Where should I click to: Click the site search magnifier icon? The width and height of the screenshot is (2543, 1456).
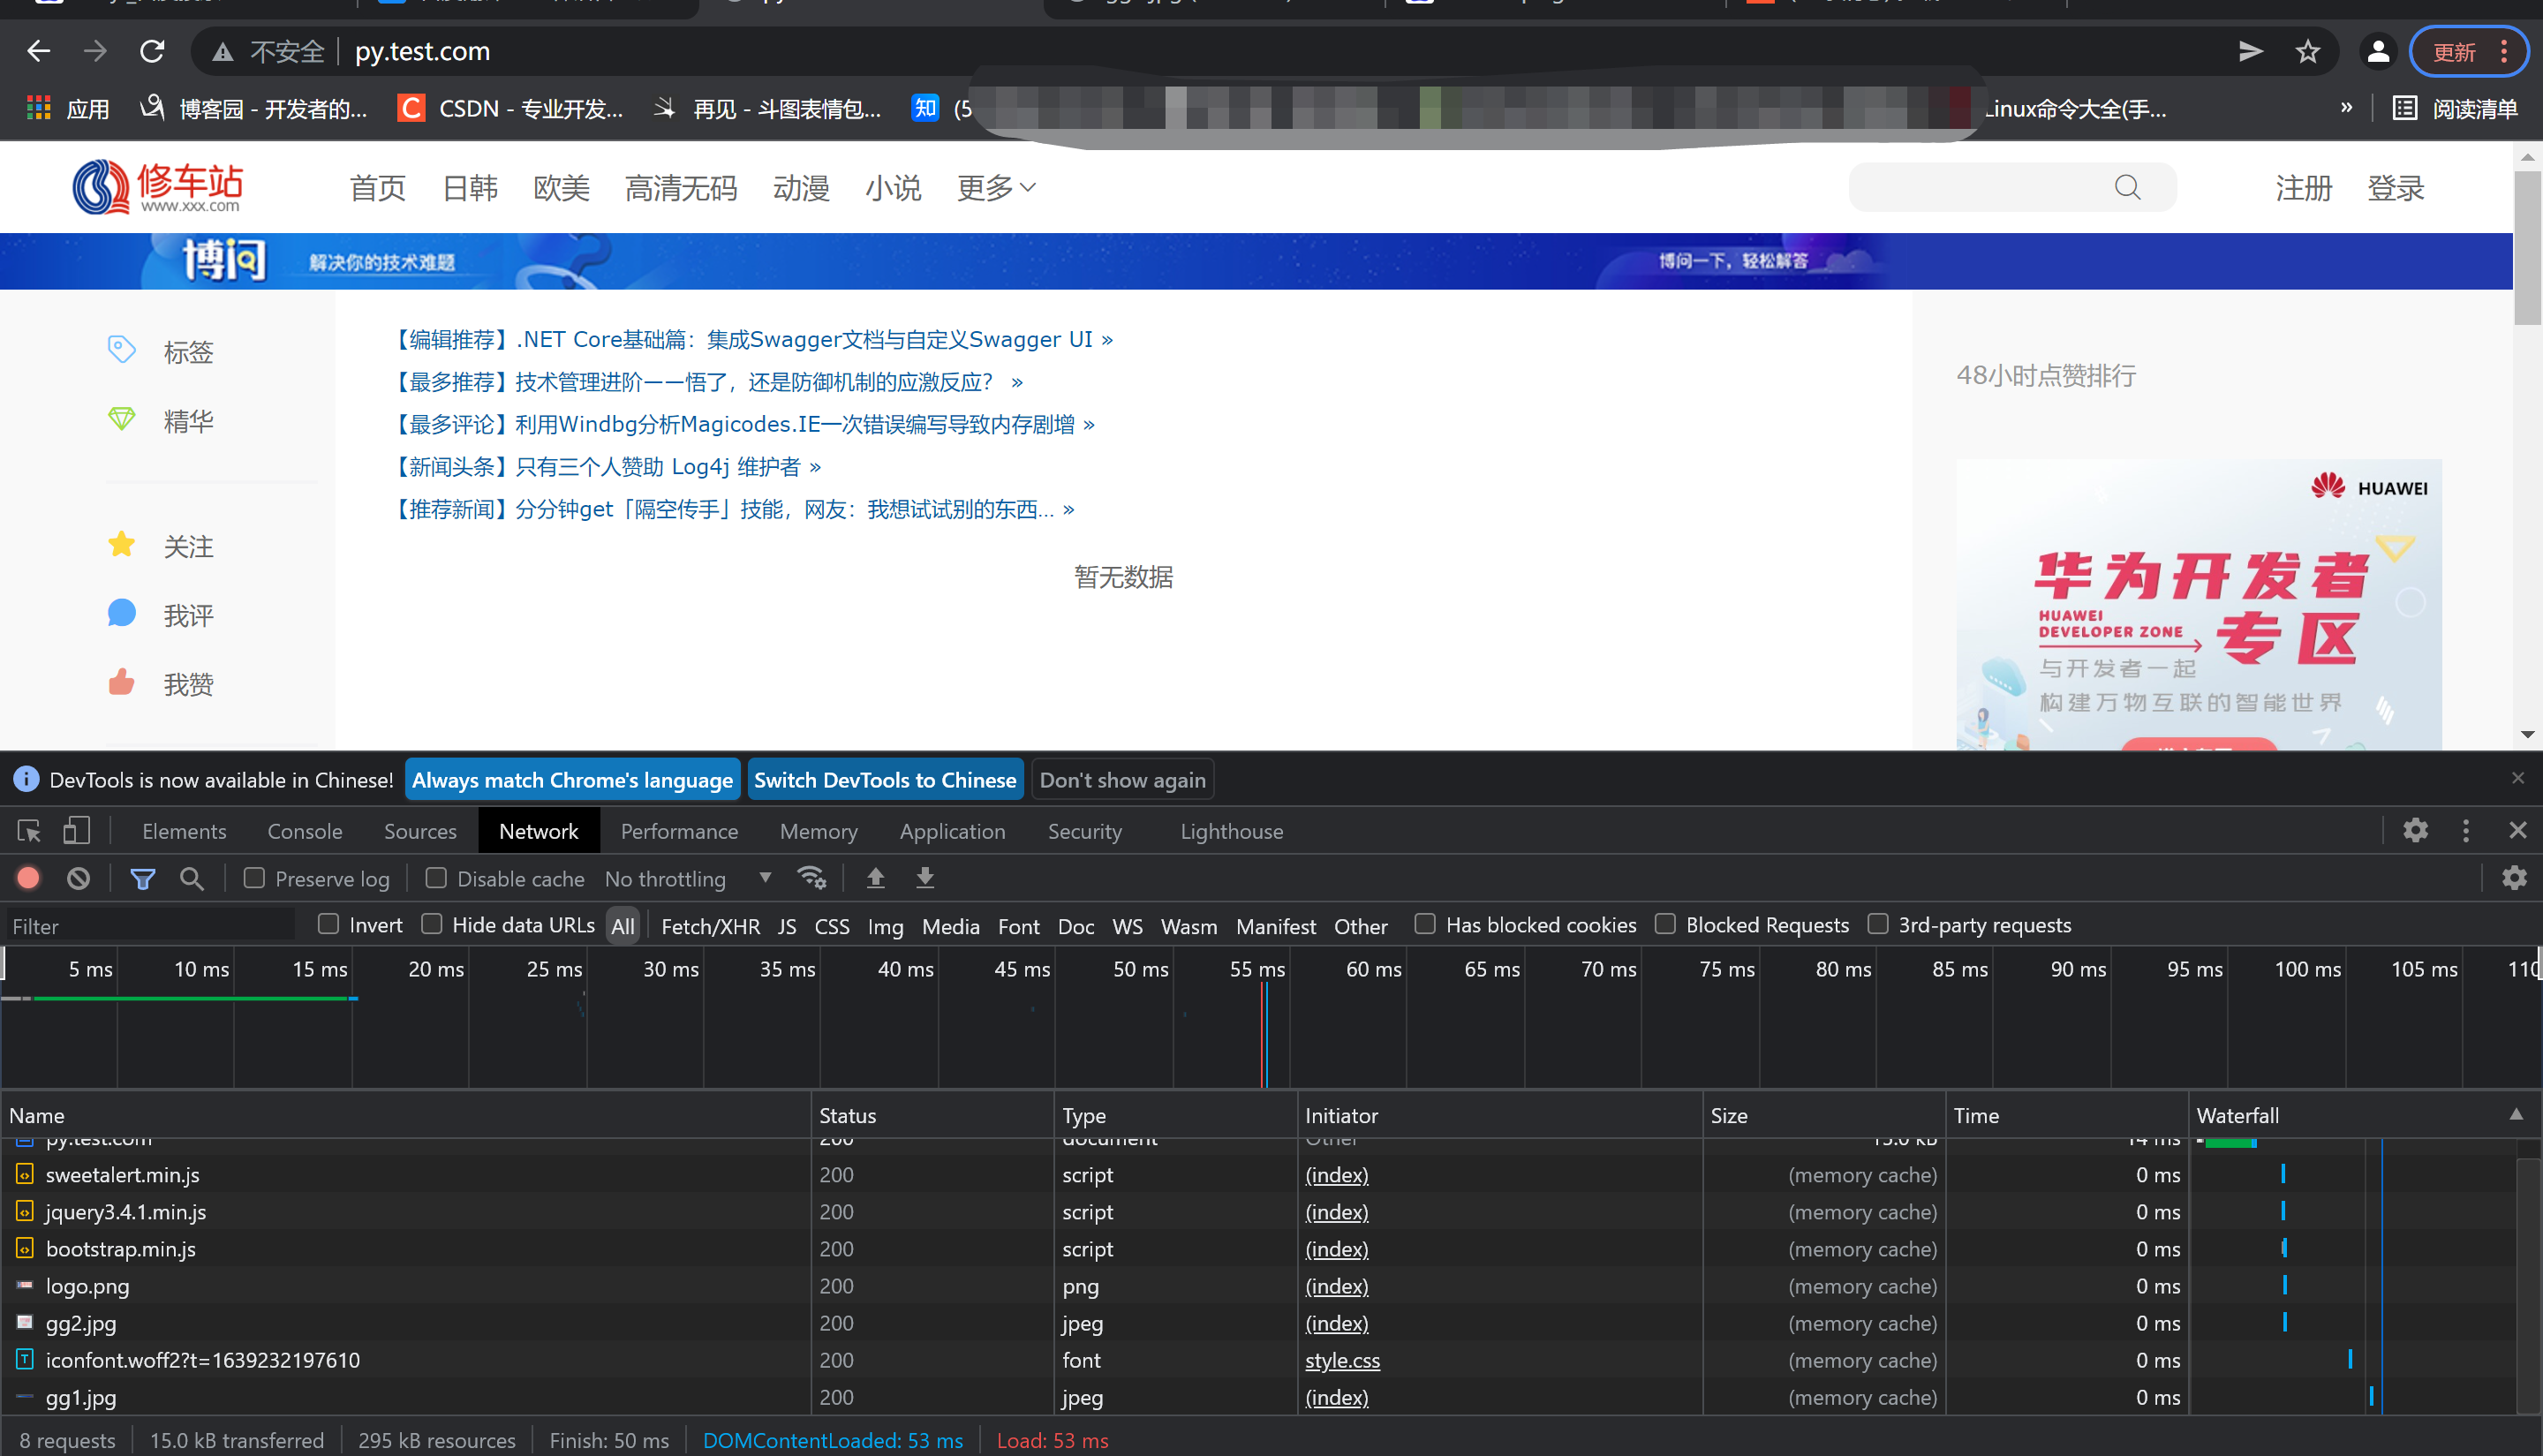coord(2127,187)
